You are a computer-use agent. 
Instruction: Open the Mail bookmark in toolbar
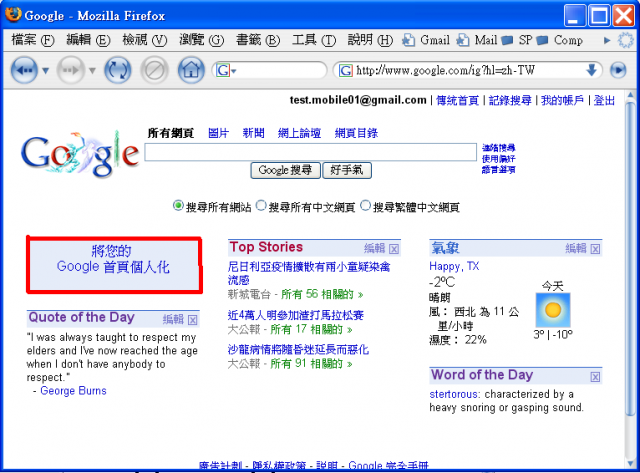coord(477,40)
